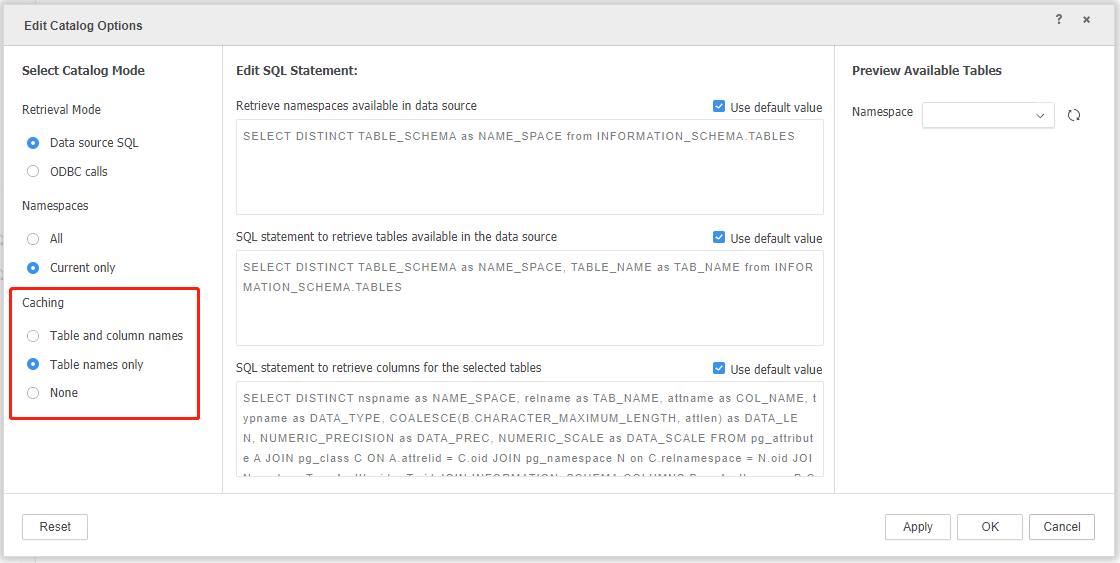Viewport: 1120px width, 563px height.
Task: Click the Reset button
Action: pyautogui.click(x=55, y=527)
